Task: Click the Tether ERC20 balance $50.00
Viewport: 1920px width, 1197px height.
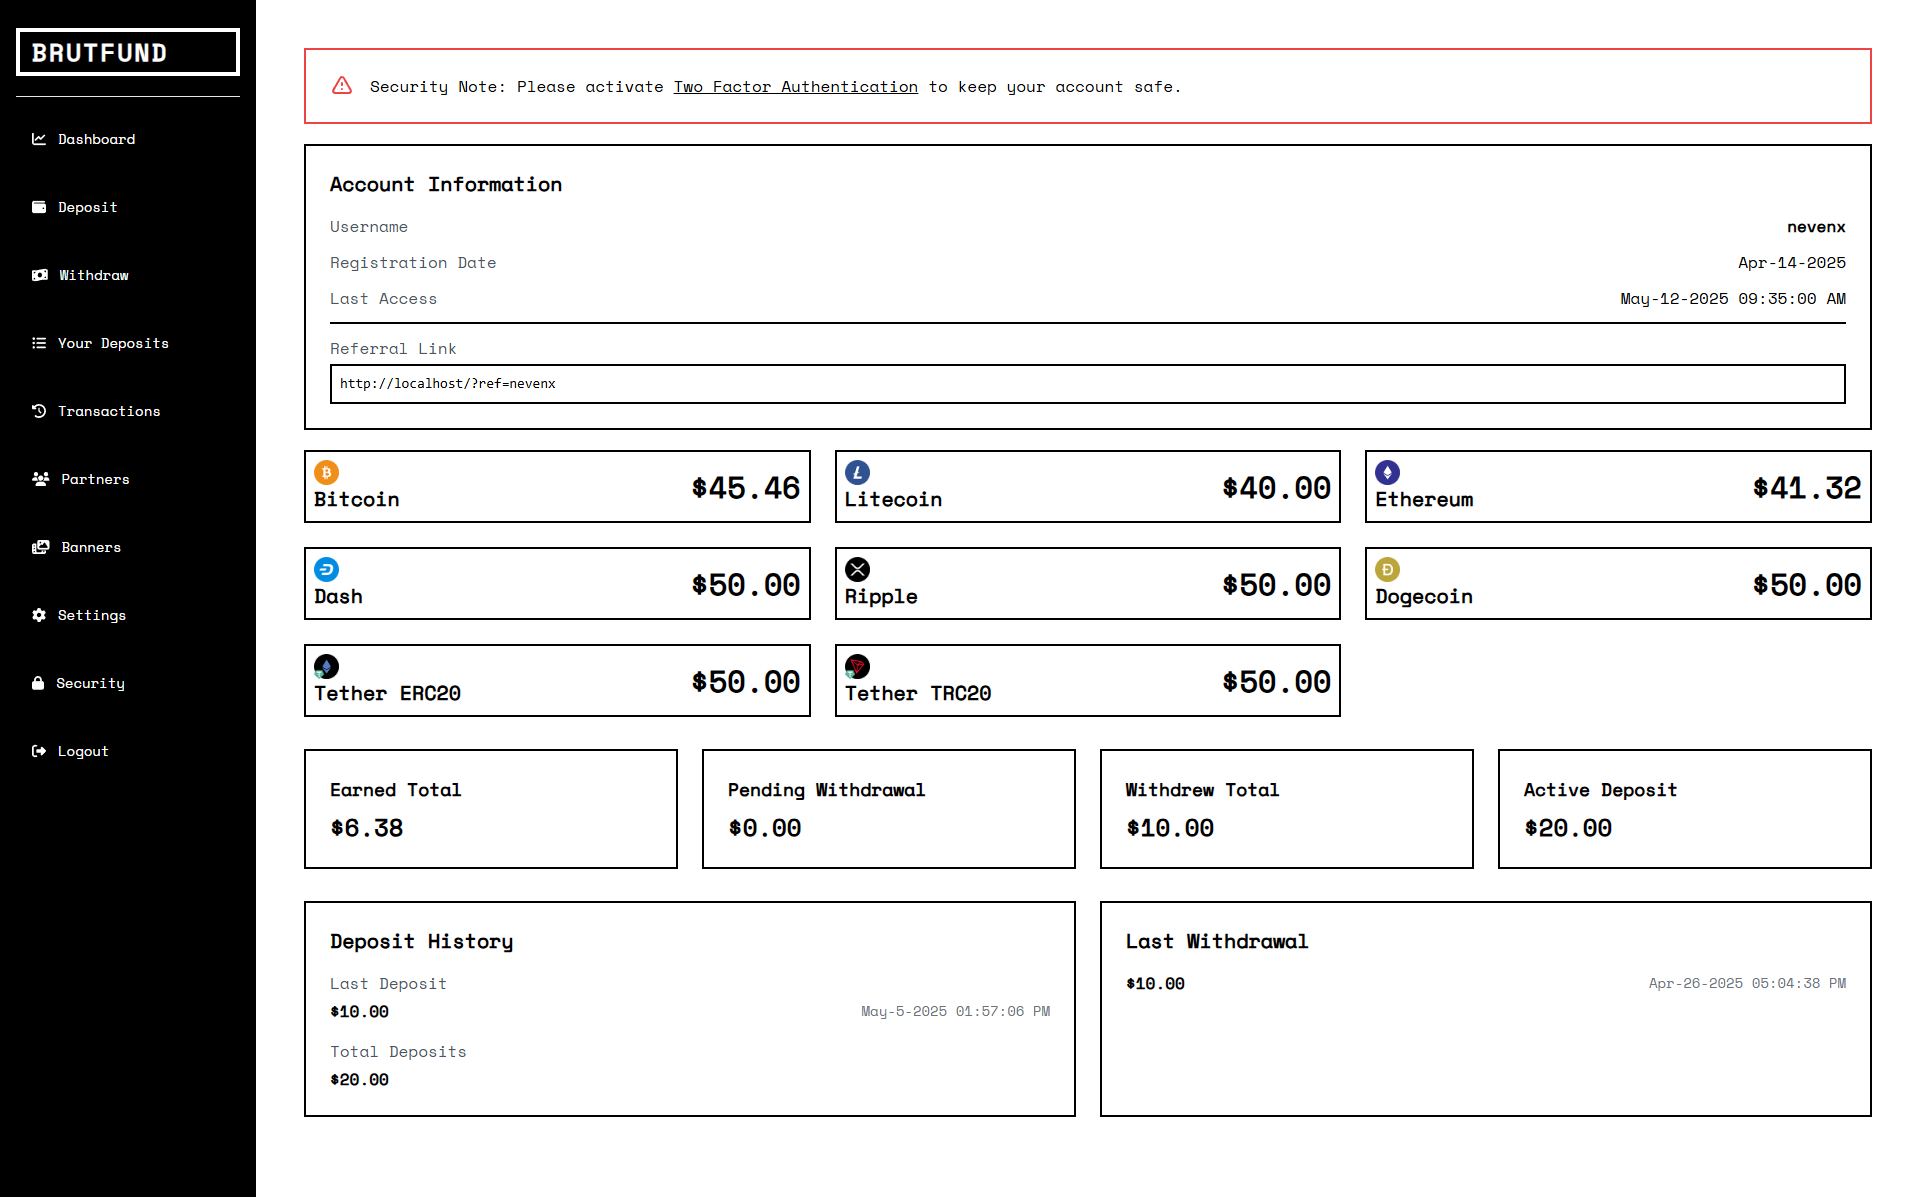Action: (x=745, y=682)
